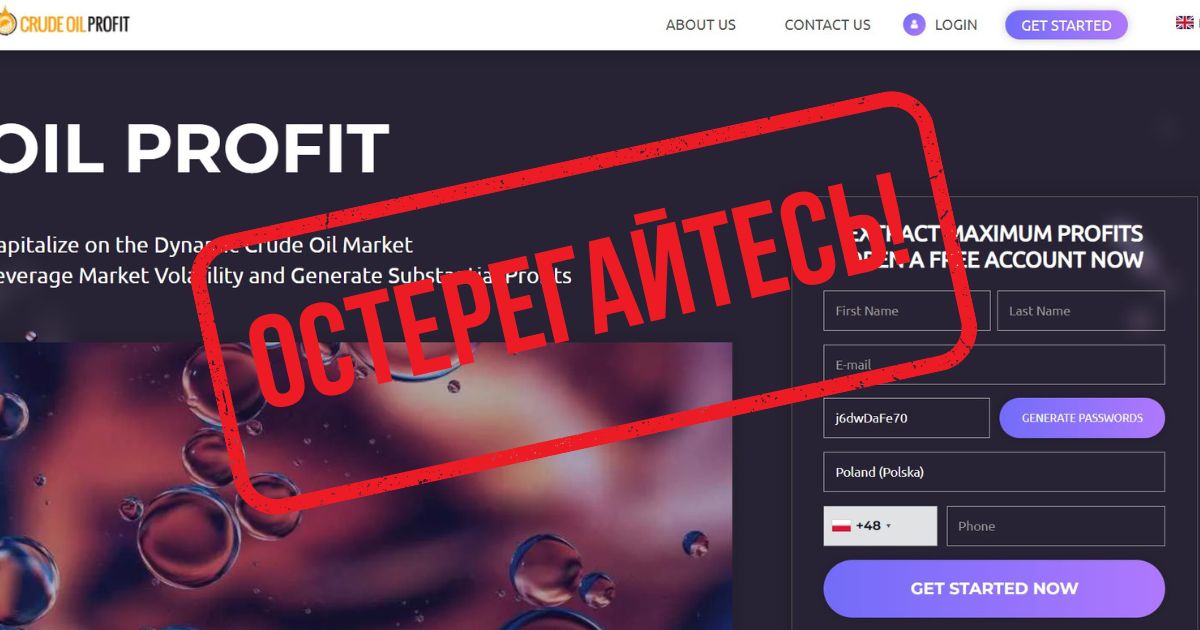This screenshot has width=1200, height=630.
Task: Click the Login link
Action: point(956,25)
